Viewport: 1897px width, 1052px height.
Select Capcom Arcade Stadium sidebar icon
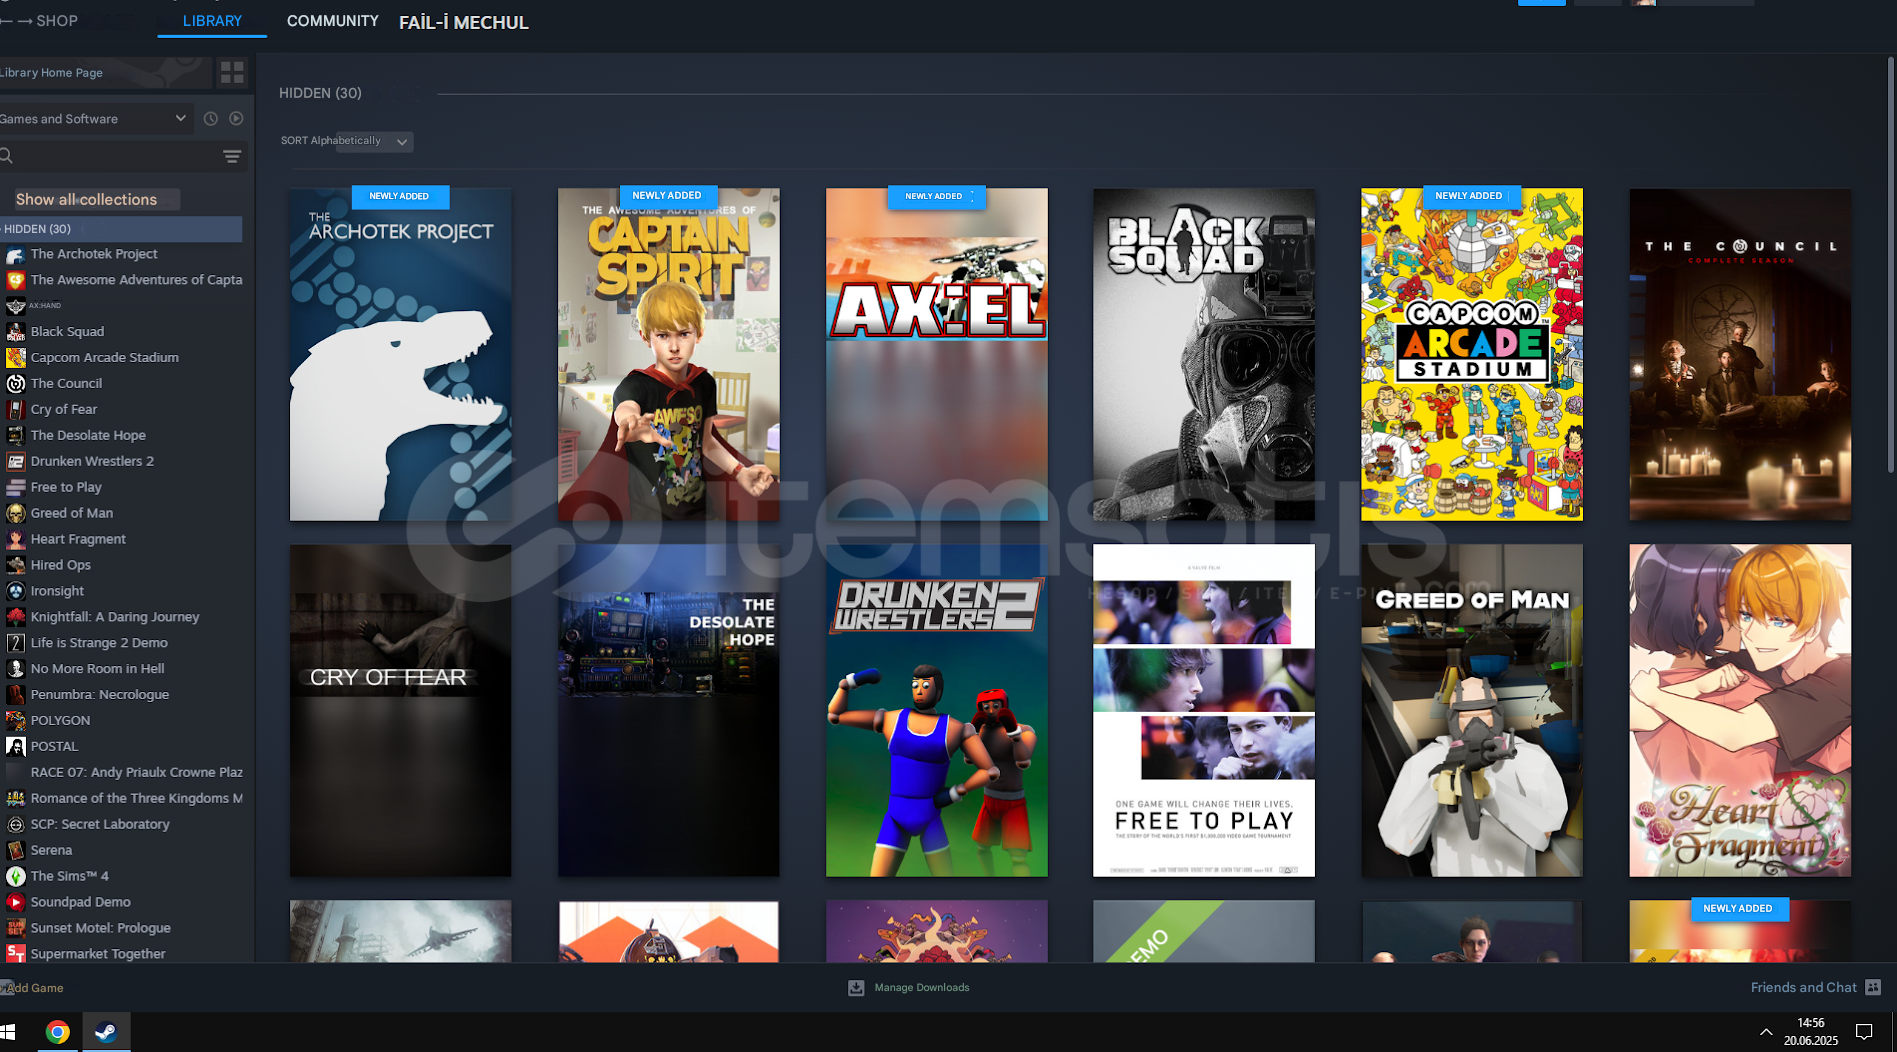pos(15,357)
